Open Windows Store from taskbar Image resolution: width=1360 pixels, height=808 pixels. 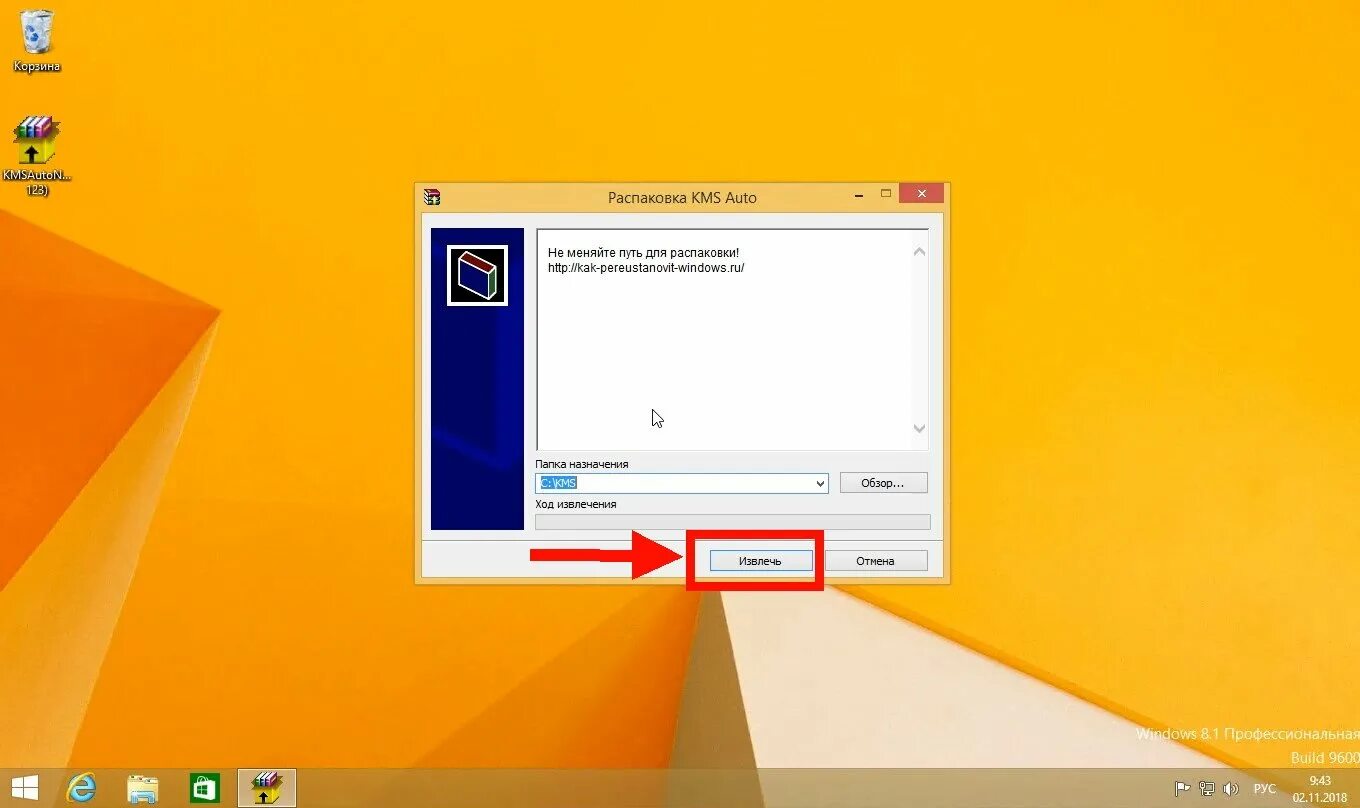(204, 788)
